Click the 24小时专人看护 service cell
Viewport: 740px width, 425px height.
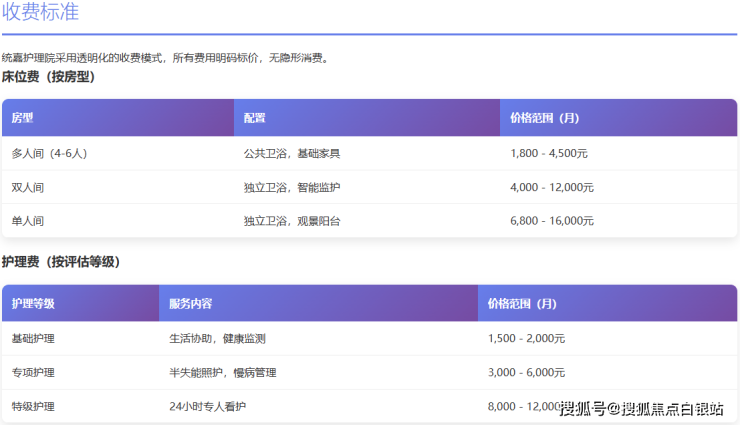pyautogui.click(x=207, y=407)
